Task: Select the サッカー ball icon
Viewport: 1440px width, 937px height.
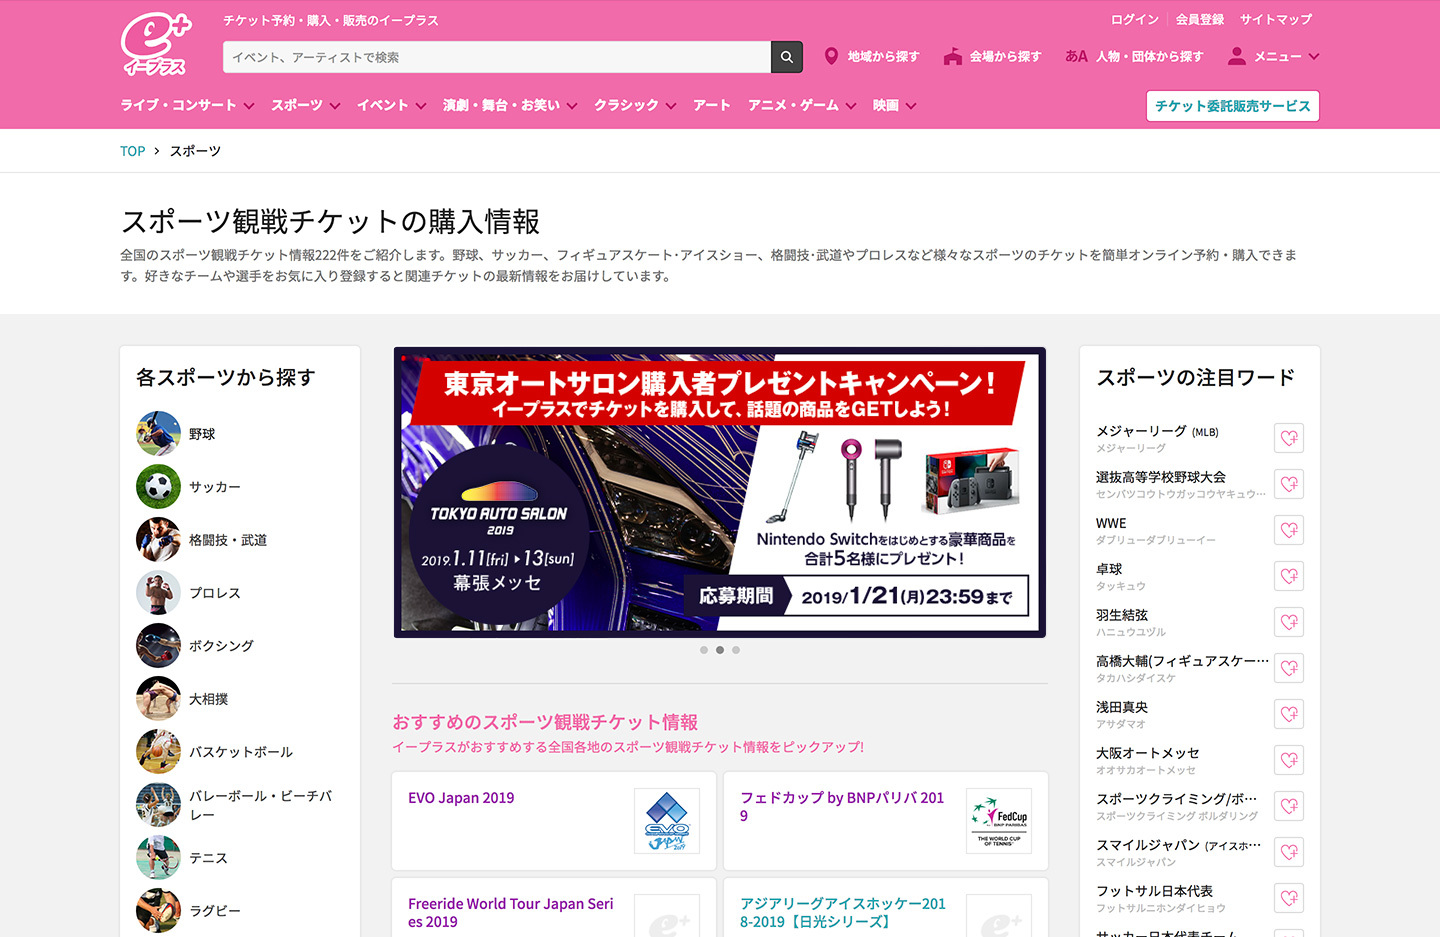Action: [x=158, y=487]
